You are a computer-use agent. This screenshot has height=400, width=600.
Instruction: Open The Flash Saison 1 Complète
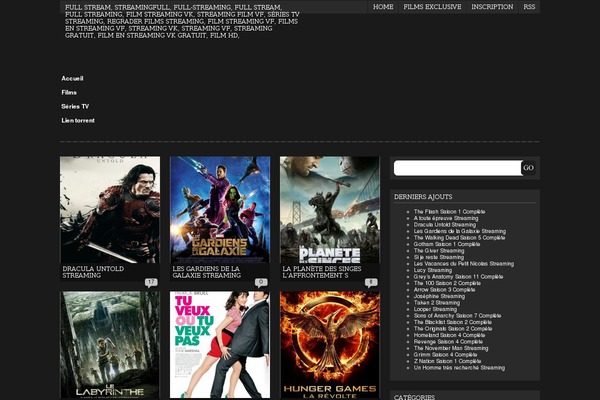pos(449,212)
